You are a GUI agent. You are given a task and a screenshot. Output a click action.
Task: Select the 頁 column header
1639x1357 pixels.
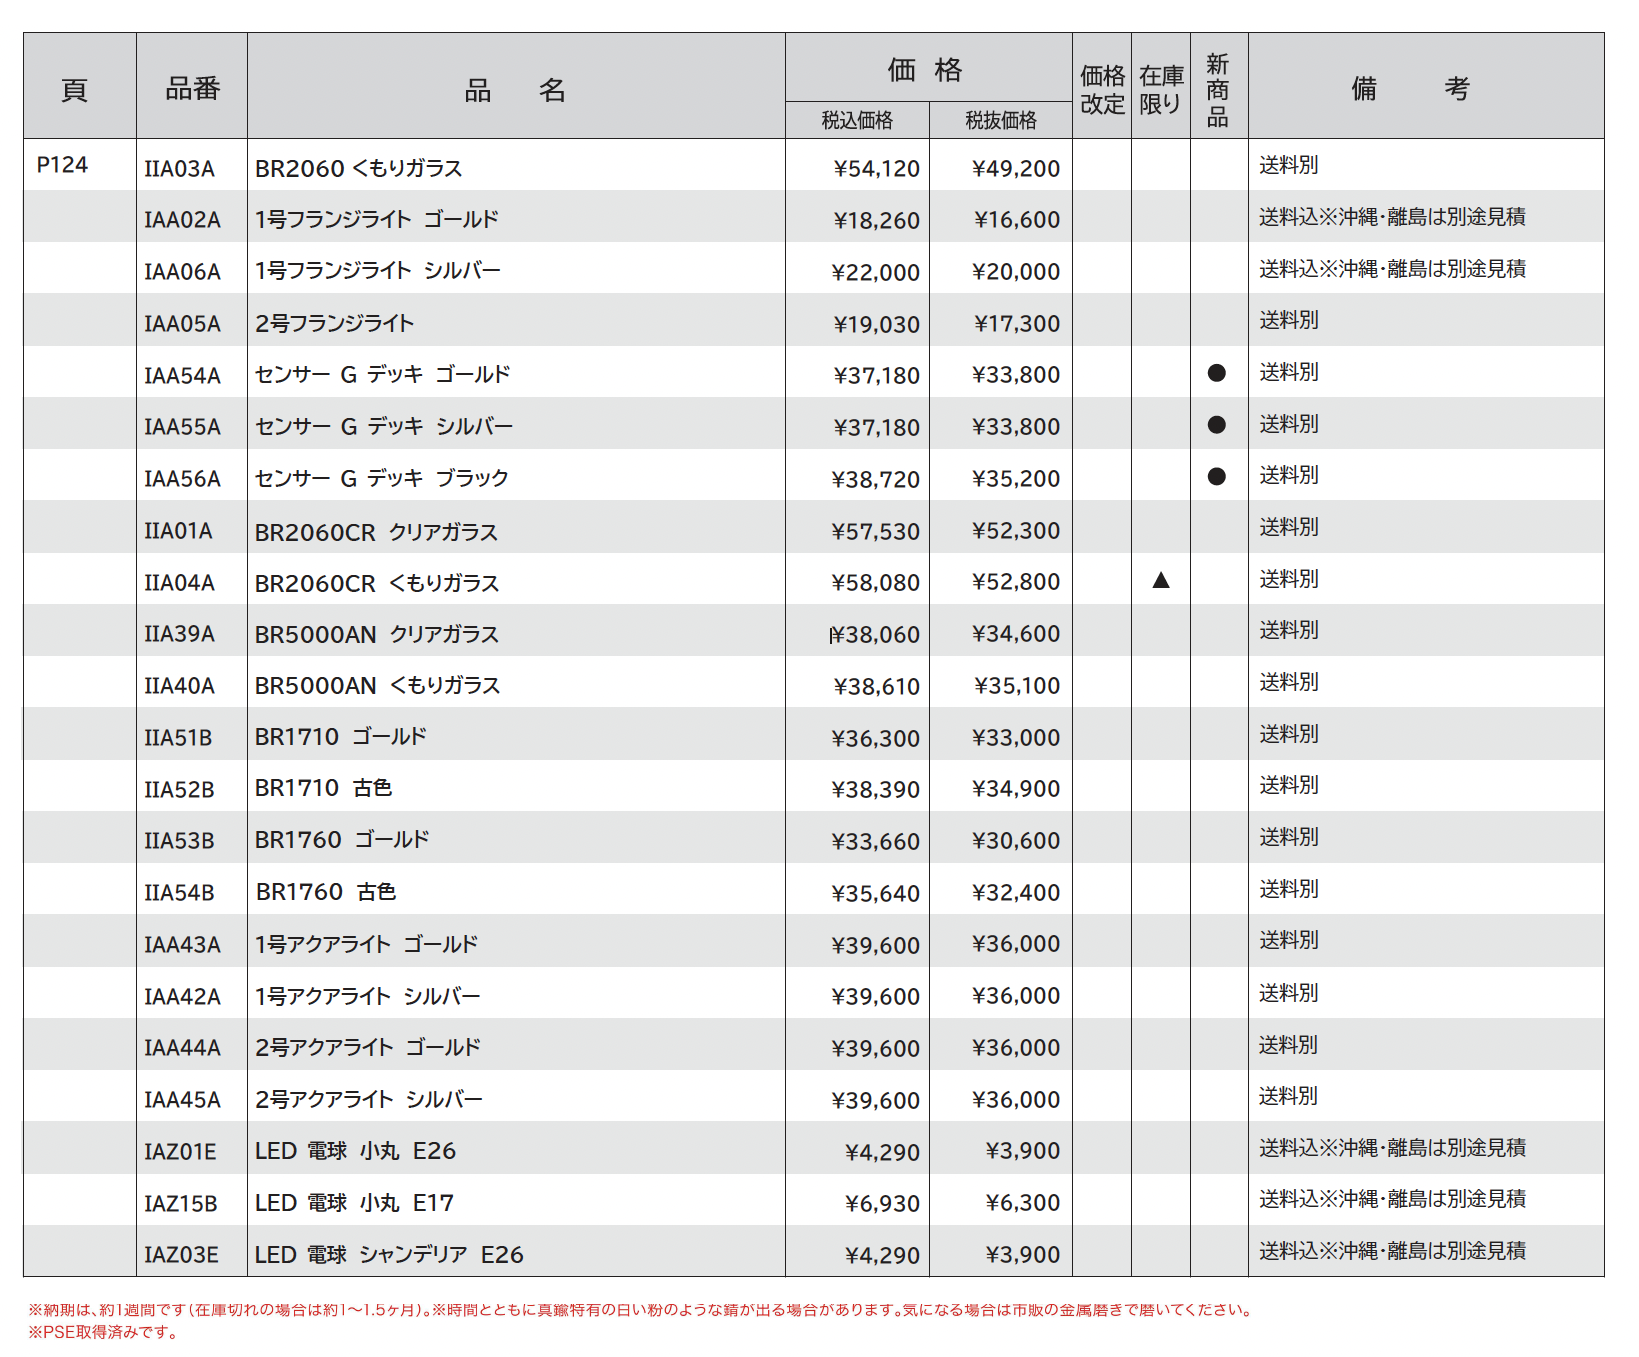tap(75, 90)
